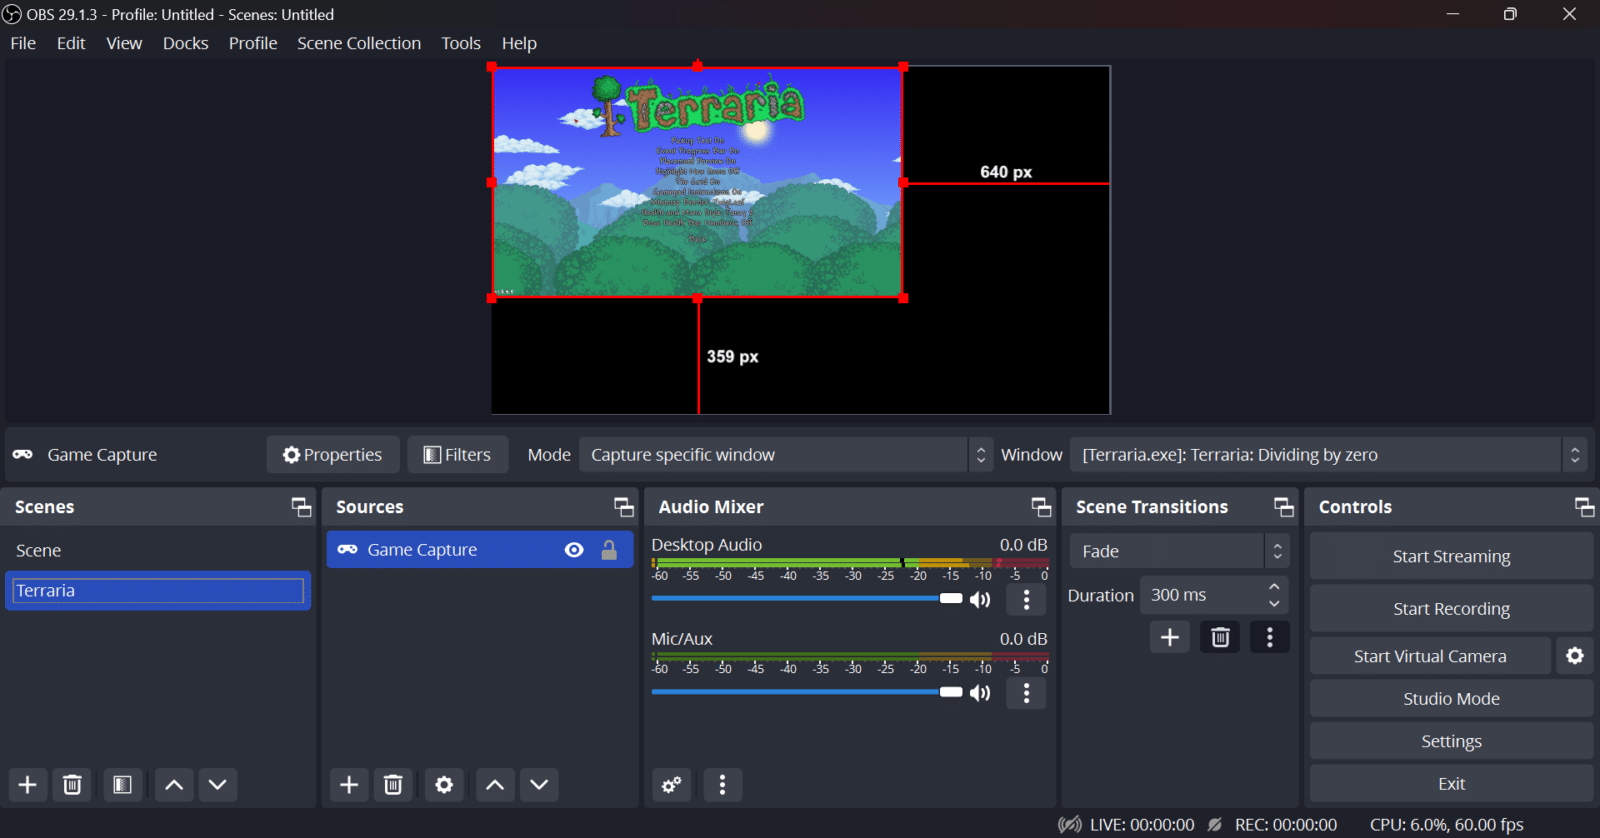Screen dimensions: 1600x838
Task: Undock the Controls panel with its float icon
Action: 1585,507
